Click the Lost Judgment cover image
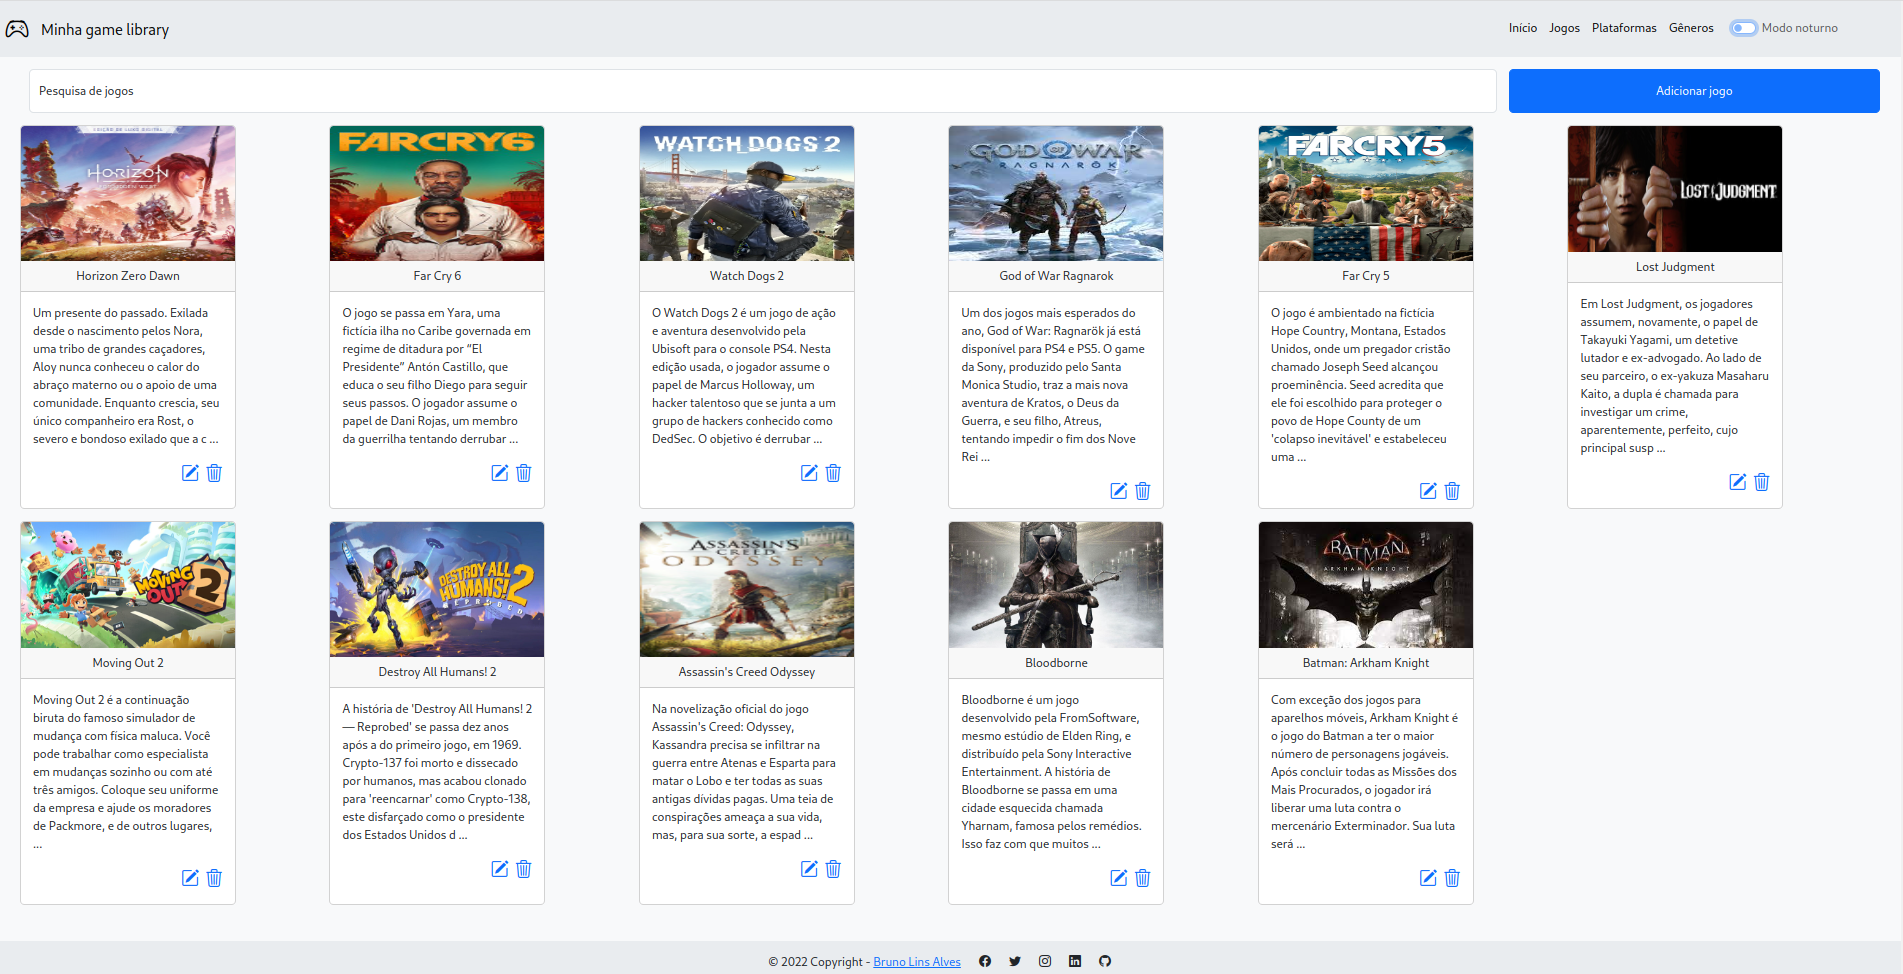Image resolution: width=1903 pixels, height=974 pixels. [x=1675, y=189]
